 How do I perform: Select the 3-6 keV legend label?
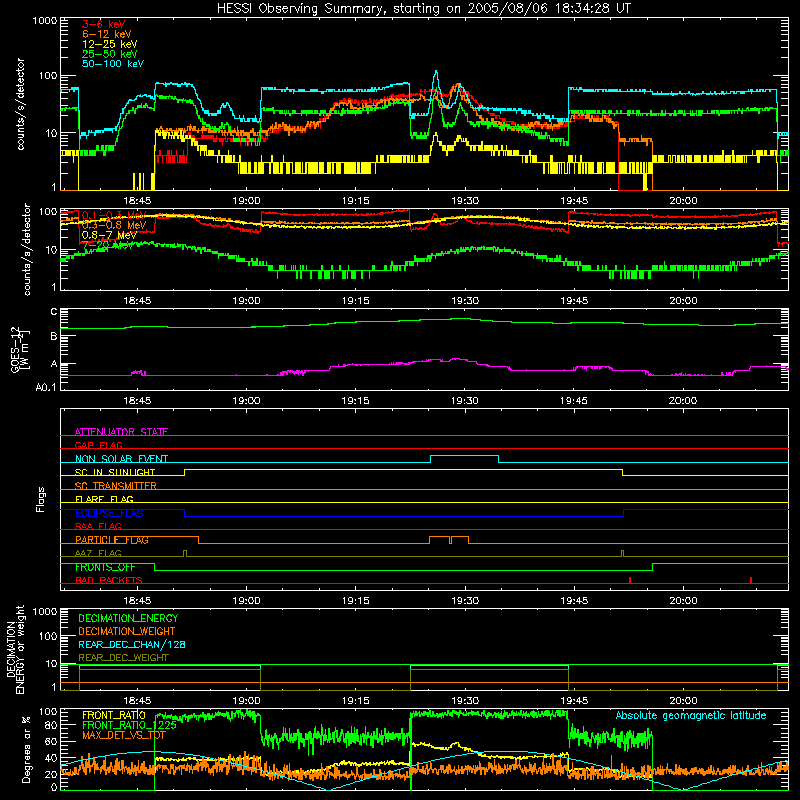click(104, 24)
